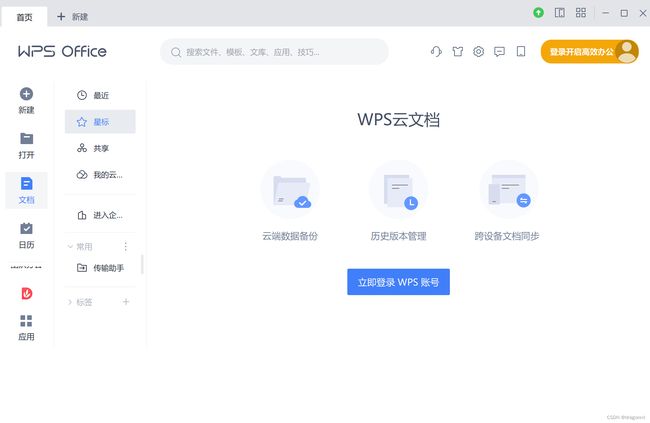This screenshot has width=650, height=423.
Task: Click the 云端数据备份 label
Action: (290, 236)
